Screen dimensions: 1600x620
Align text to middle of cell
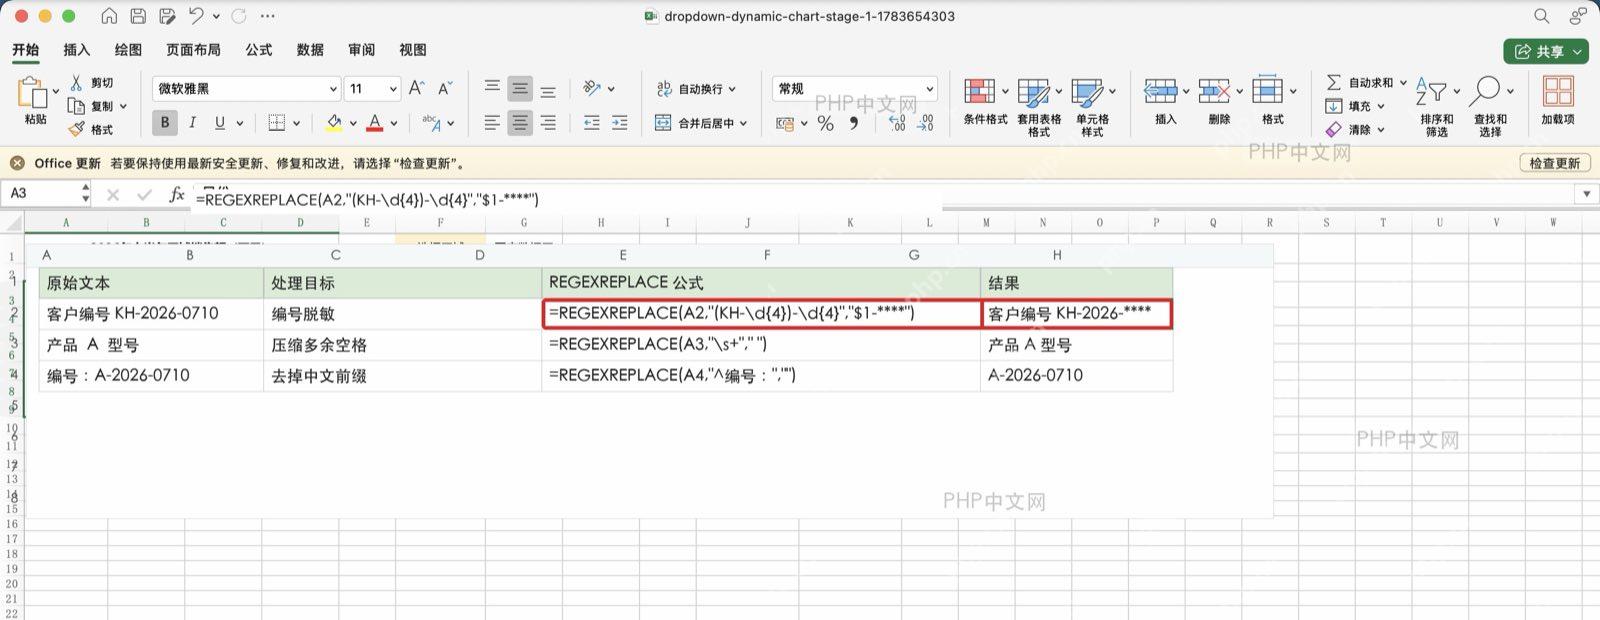click(520, 88)
